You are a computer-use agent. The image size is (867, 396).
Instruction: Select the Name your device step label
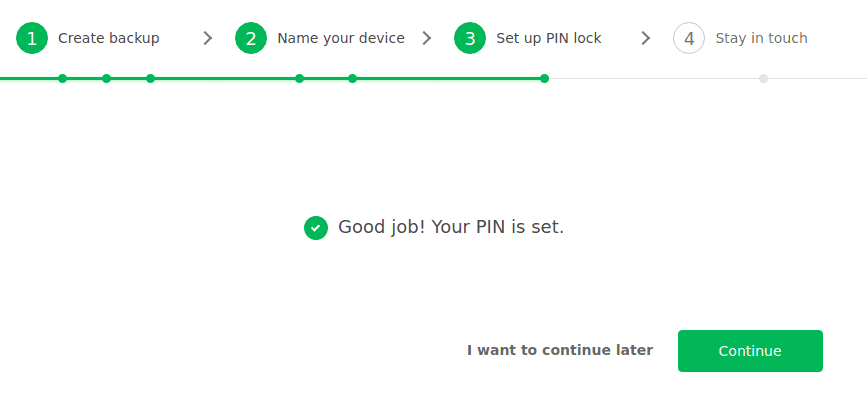[341, 38]
